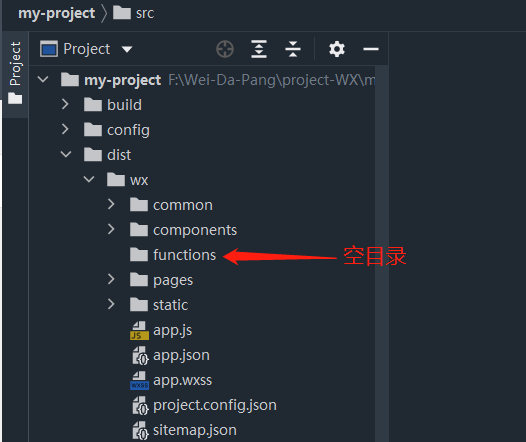Click the locate/select opened file target icon
The height and width of the screenshot is (442, 526).
pos(225,49)
